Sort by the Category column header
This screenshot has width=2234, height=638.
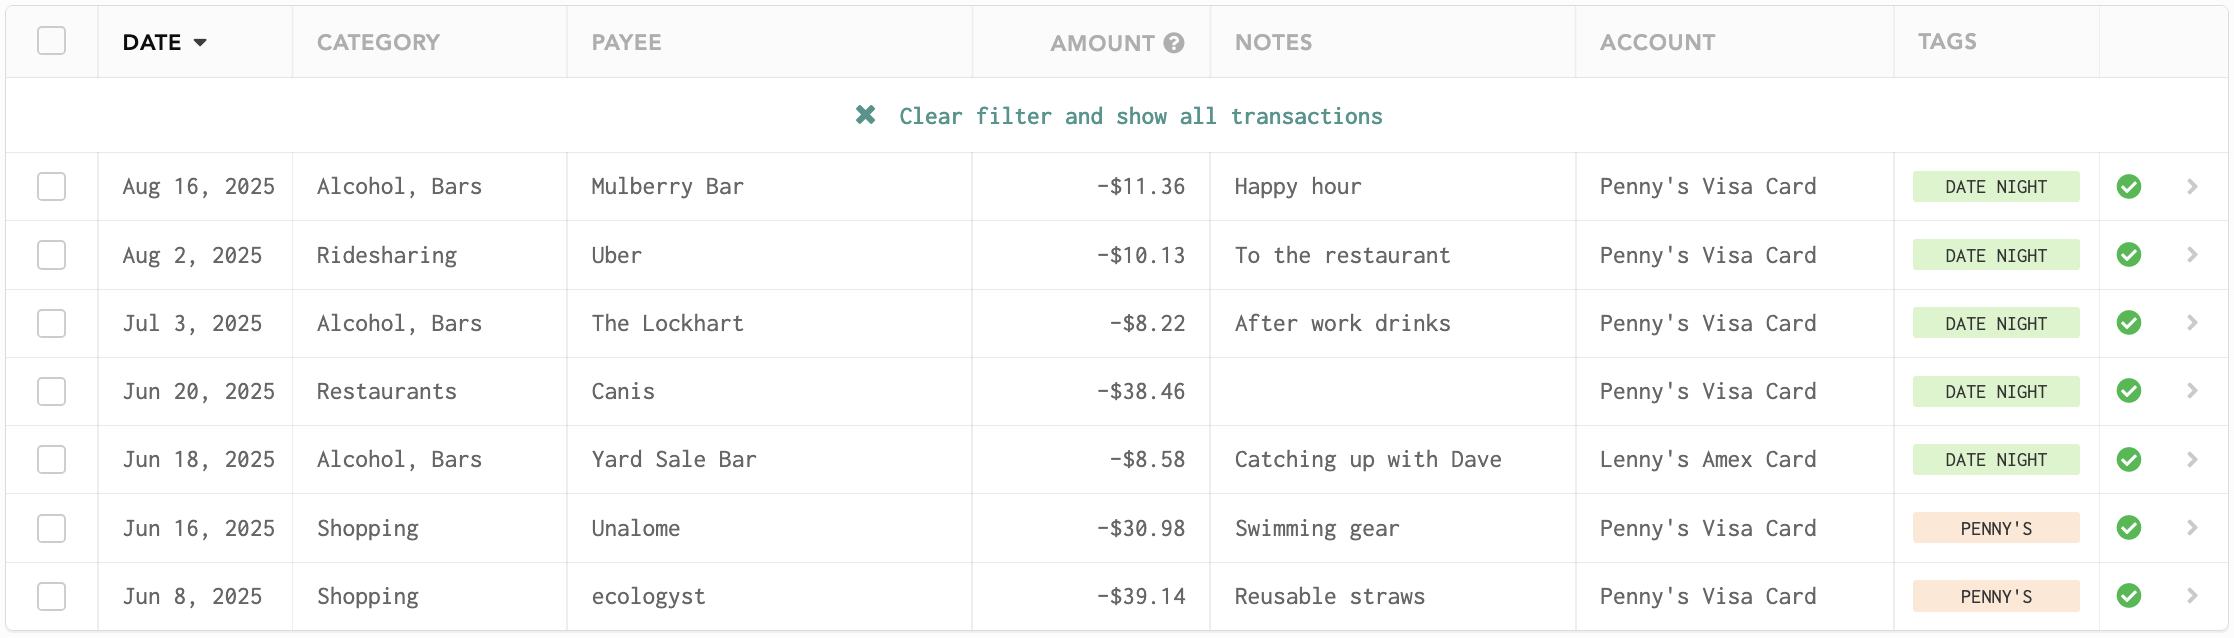coord(378,42)
